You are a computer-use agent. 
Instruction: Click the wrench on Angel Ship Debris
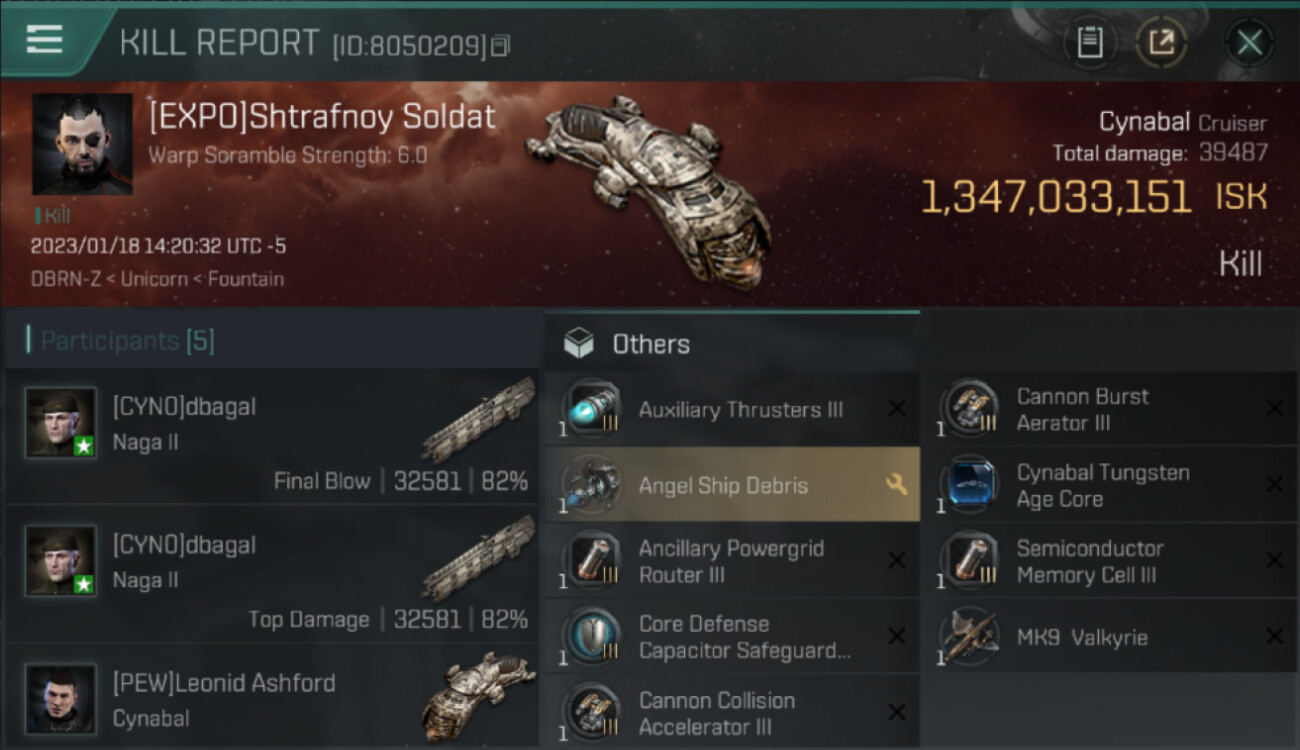pyautogui.click(x=896, y=485)
